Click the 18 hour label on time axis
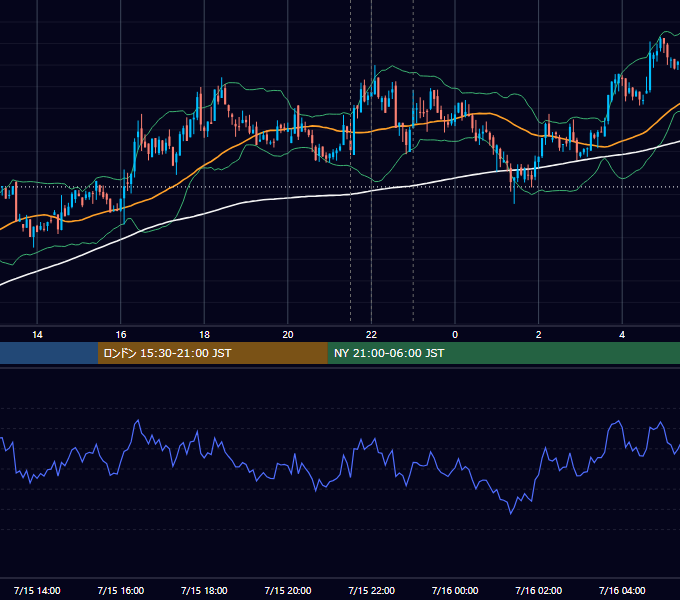Image resolution: width=680 pixels, height=600 pixels. click(x=204, y=335)
